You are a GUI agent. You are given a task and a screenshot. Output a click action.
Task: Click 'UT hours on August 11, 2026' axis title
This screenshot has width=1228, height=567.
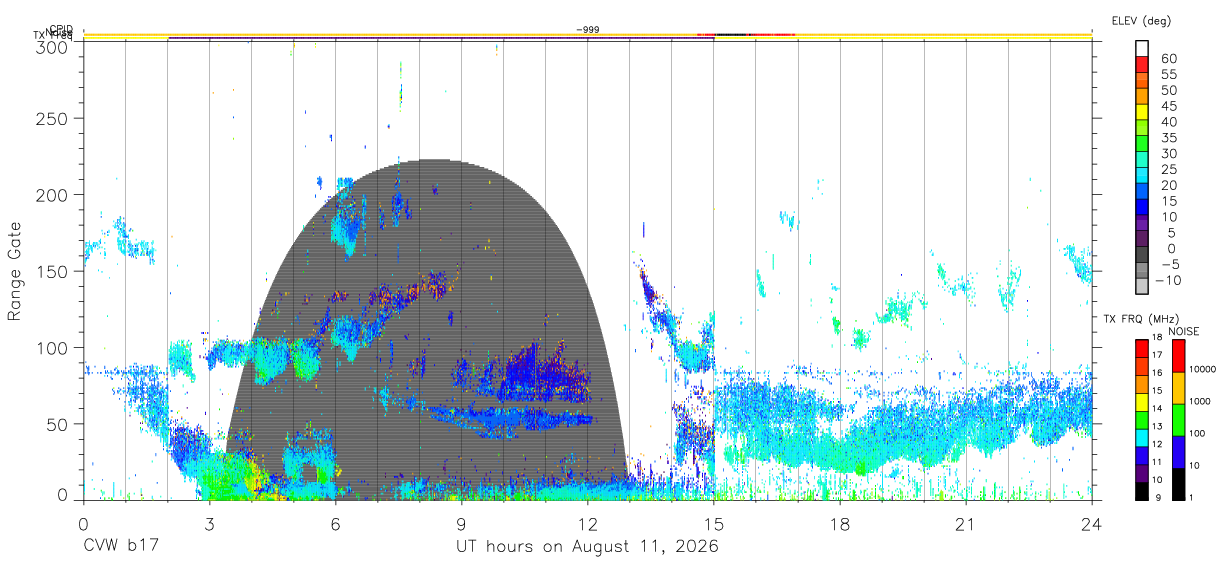coord(587,546)
